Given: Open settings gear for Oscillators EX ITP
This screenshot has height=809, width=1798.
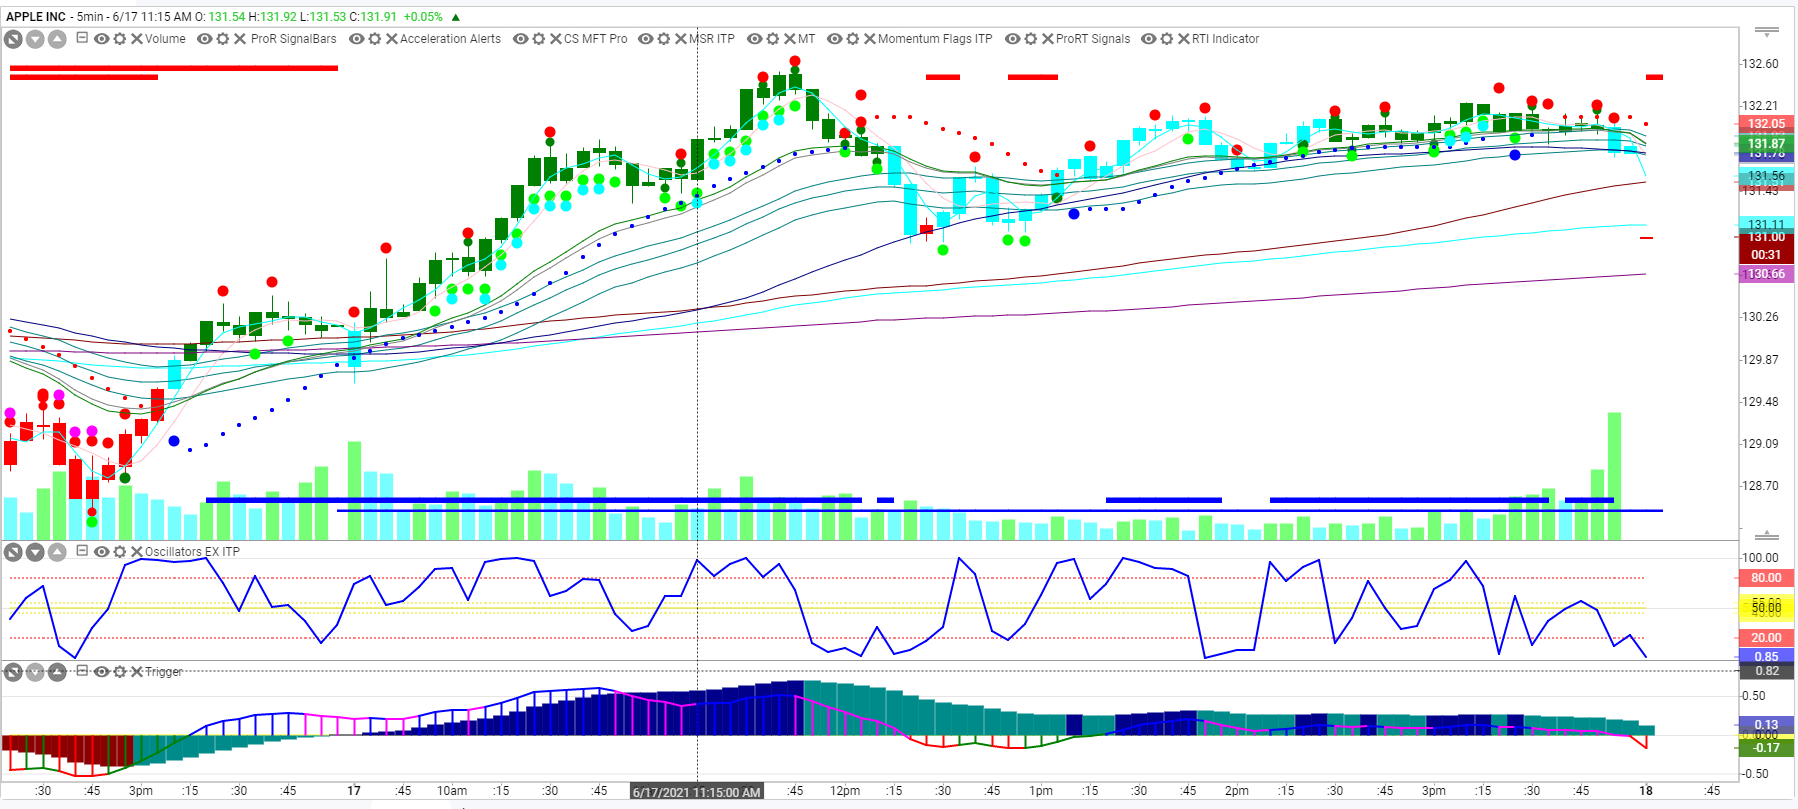Looking at the screenshot, I should click(x=120, y=552).
